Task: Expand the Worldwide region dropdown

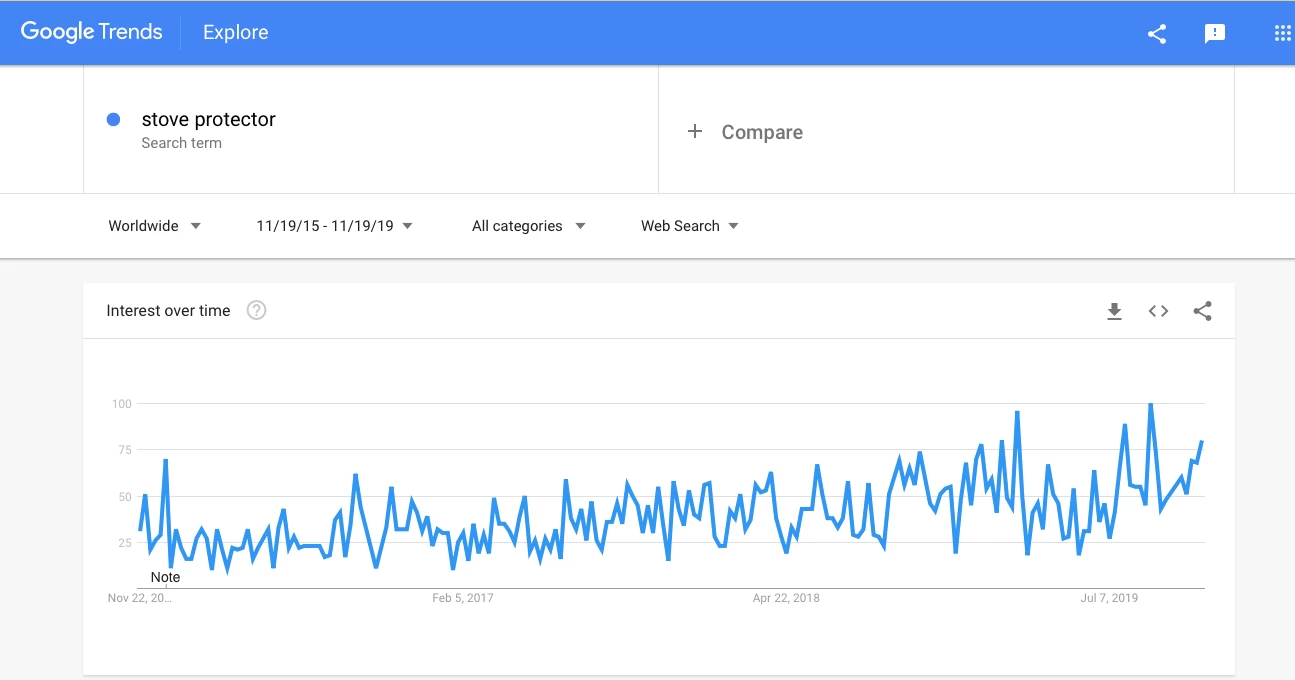Action: tap(154, 226)
